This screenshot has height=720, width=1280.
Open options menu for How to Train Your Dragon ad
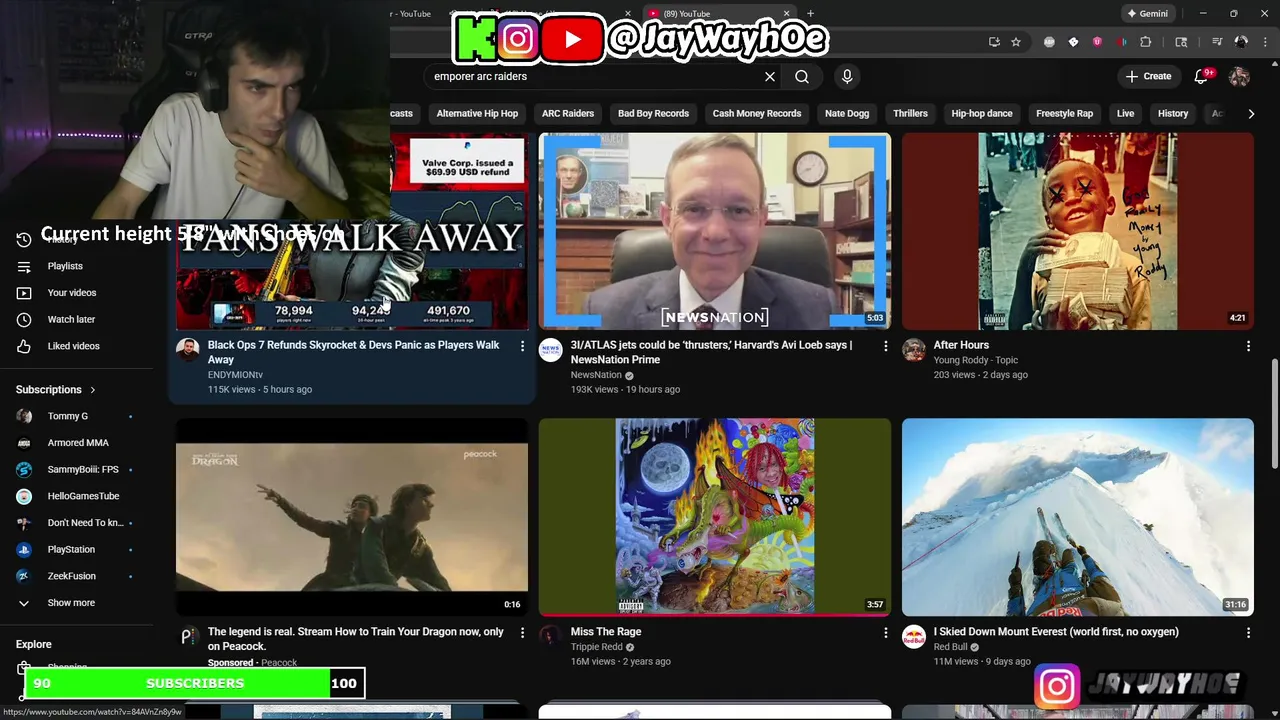pyautogui.click(x=522, y=632)
